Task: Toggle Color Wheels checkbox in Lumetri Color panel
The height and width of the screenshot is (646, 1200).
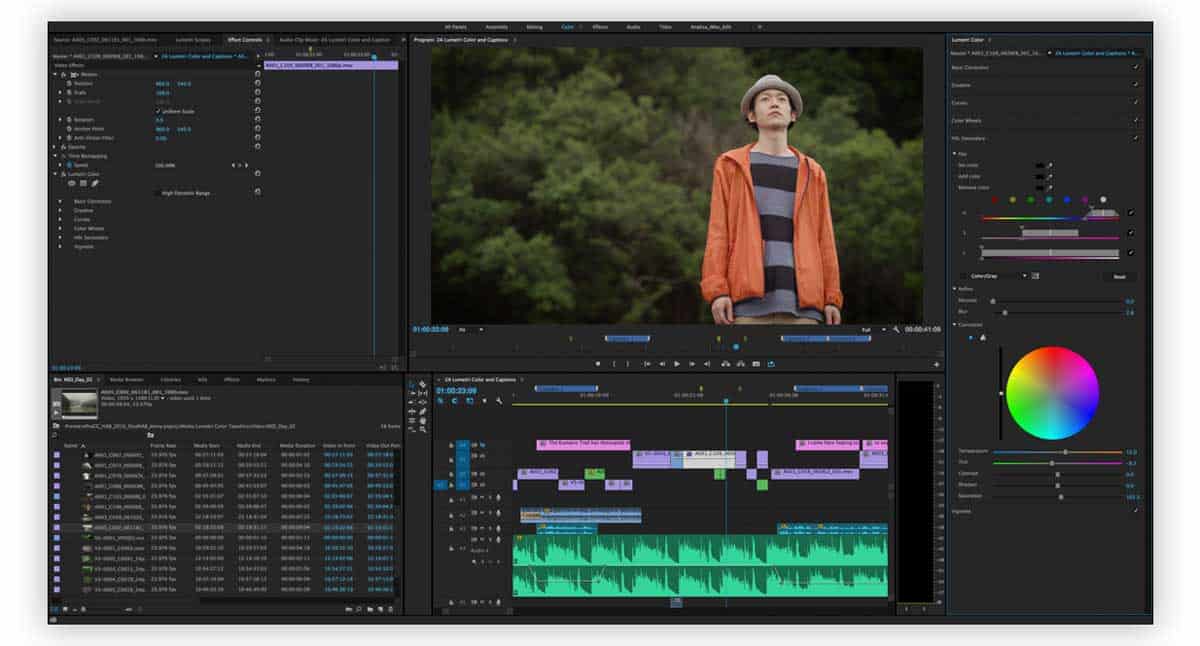Action: click(x=1136, y=121)
